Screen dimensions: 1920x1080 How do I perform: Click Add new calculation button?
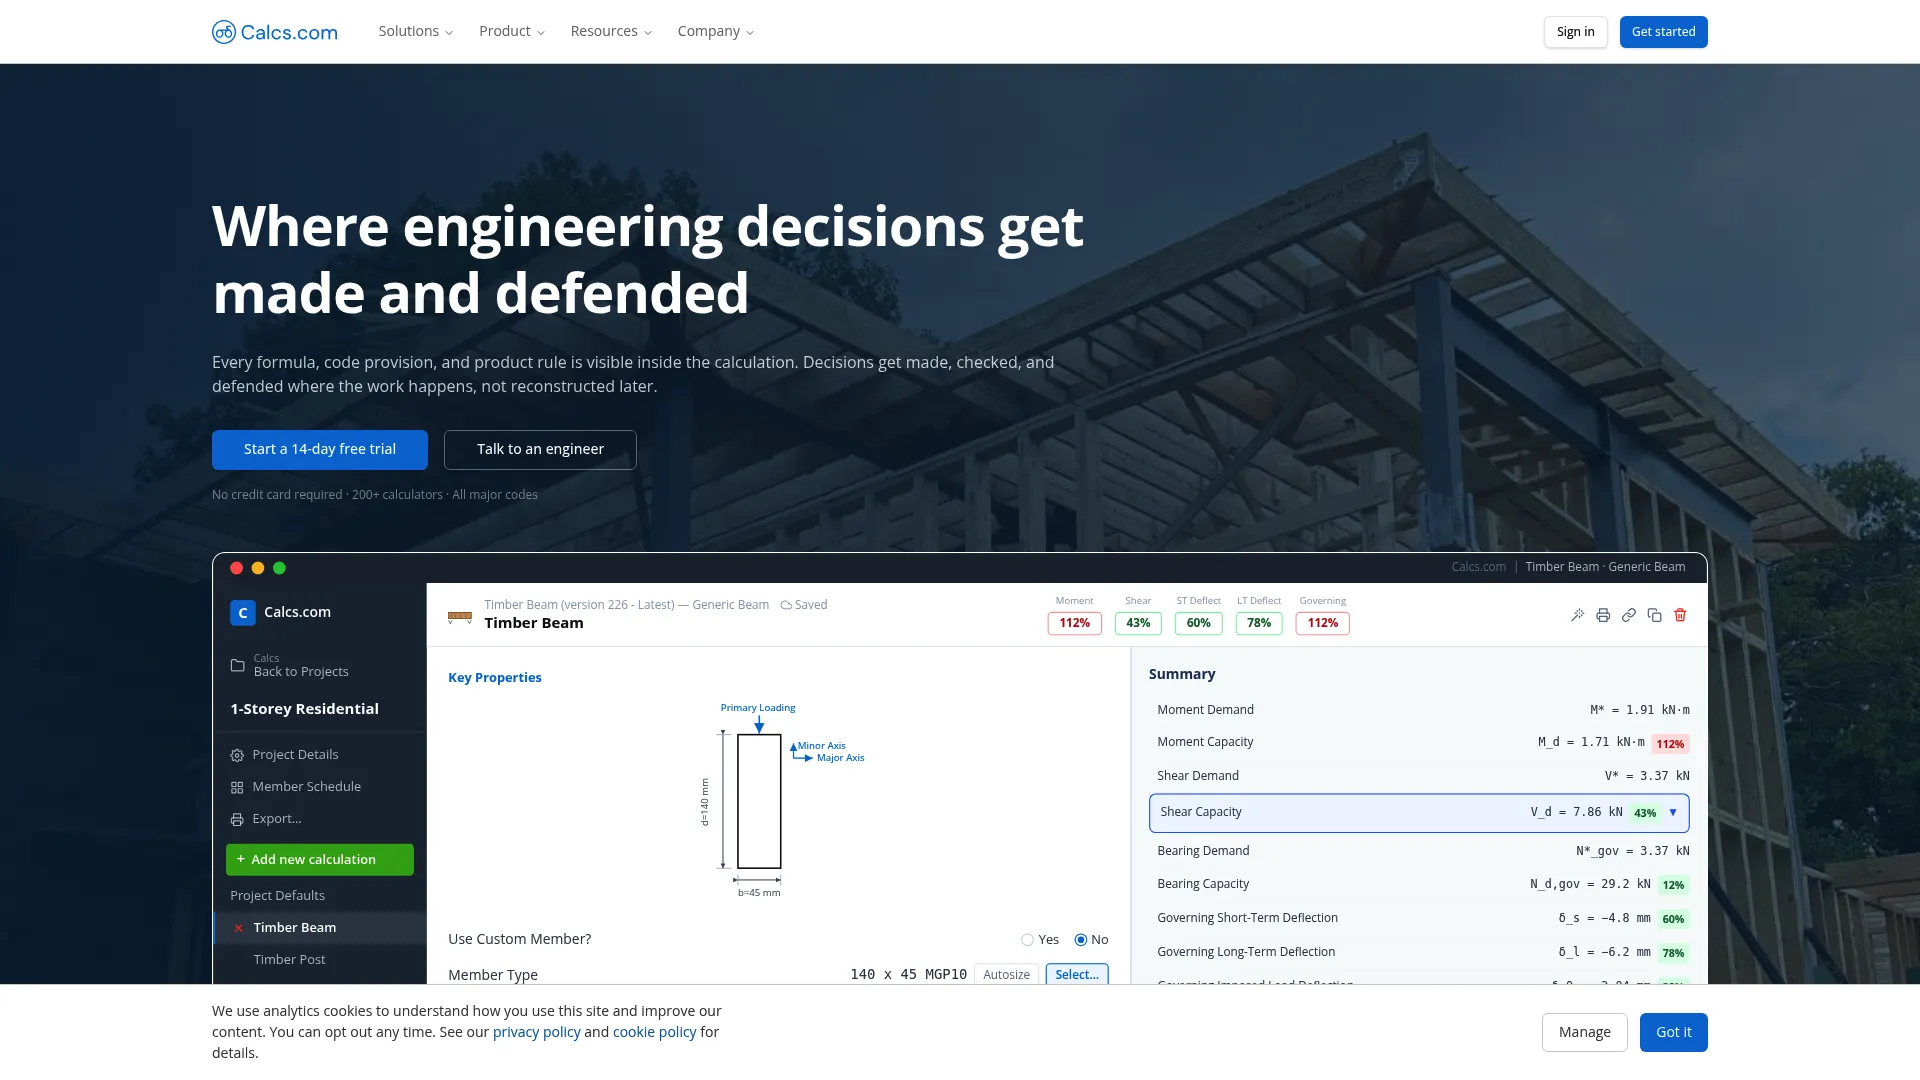coord(320,860)
